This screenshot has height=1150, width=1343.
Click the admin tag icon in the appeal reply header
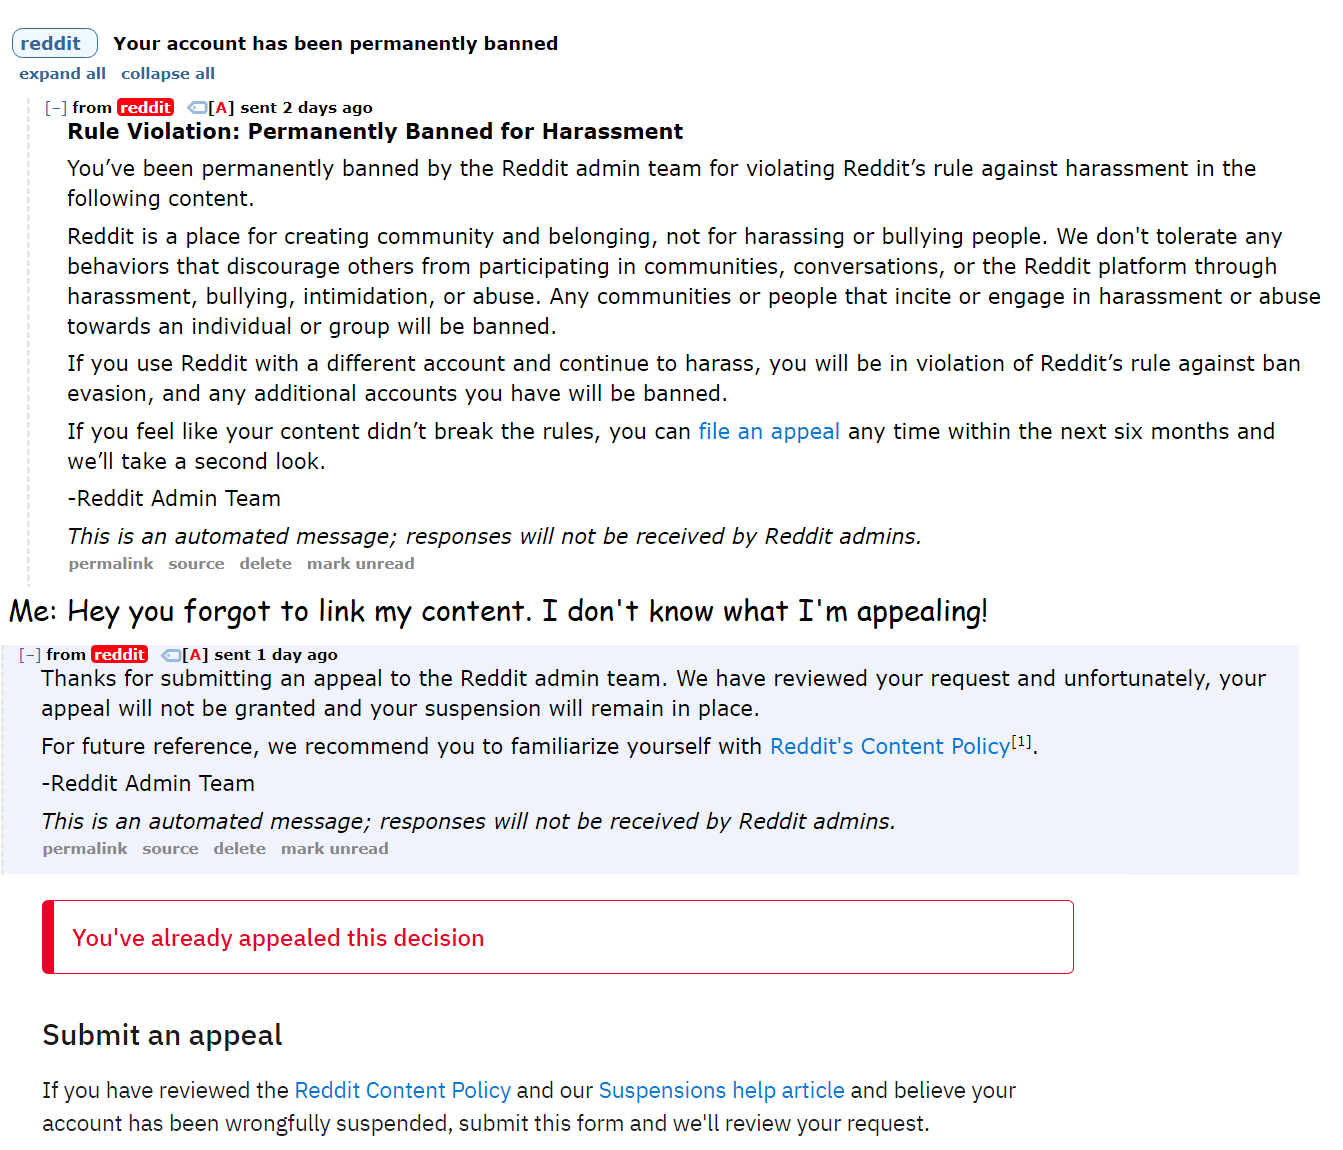[172, 655]
